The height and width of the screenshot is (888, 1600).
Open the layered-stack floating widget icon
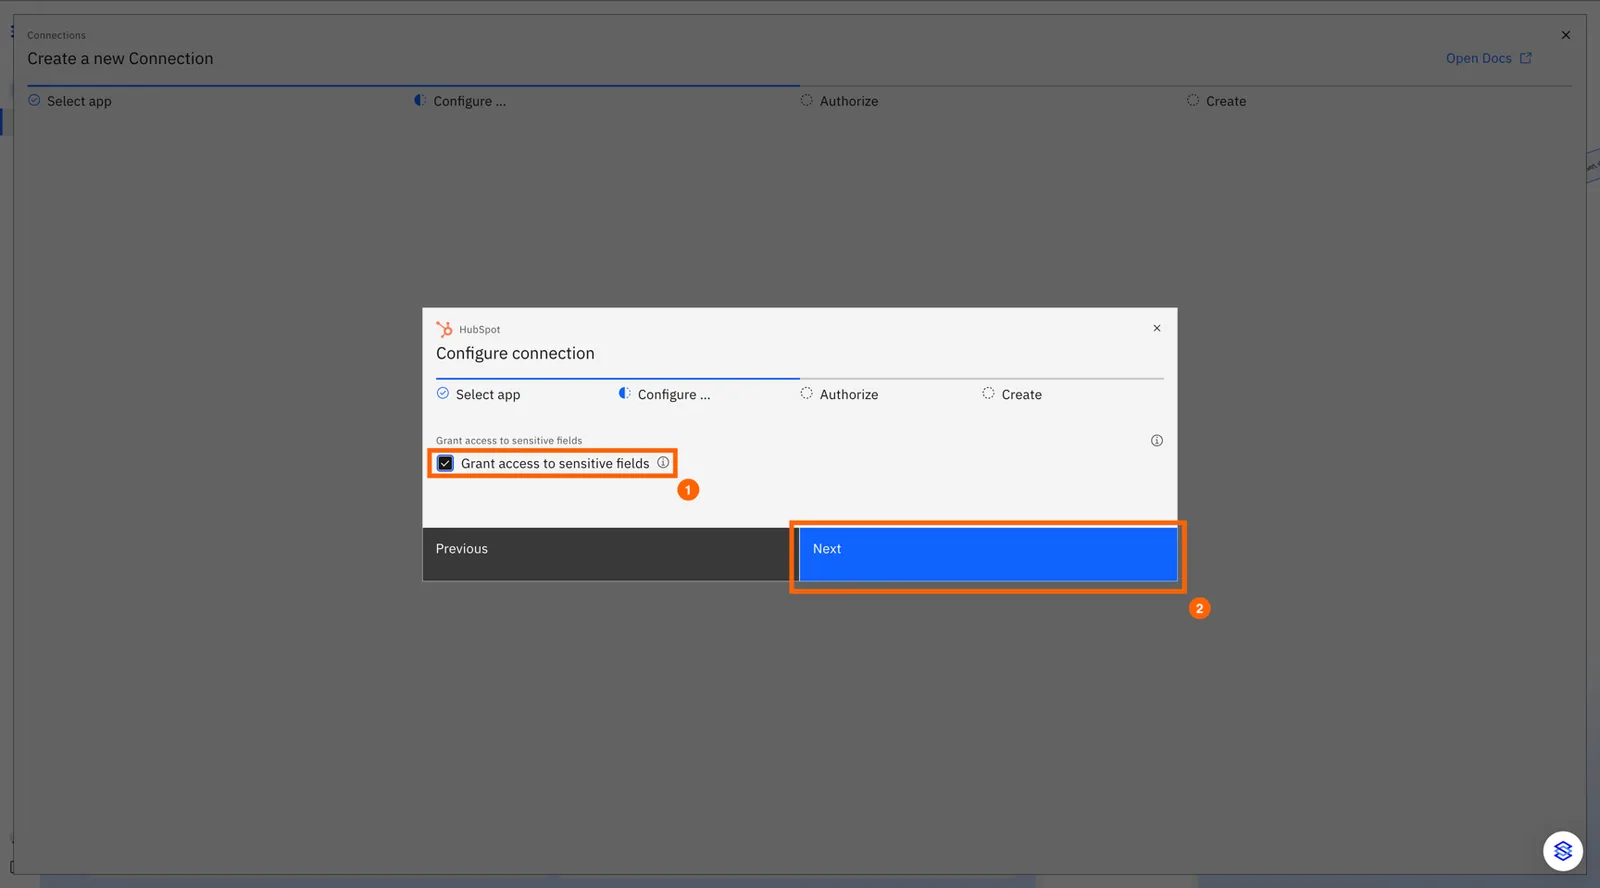1563,851
